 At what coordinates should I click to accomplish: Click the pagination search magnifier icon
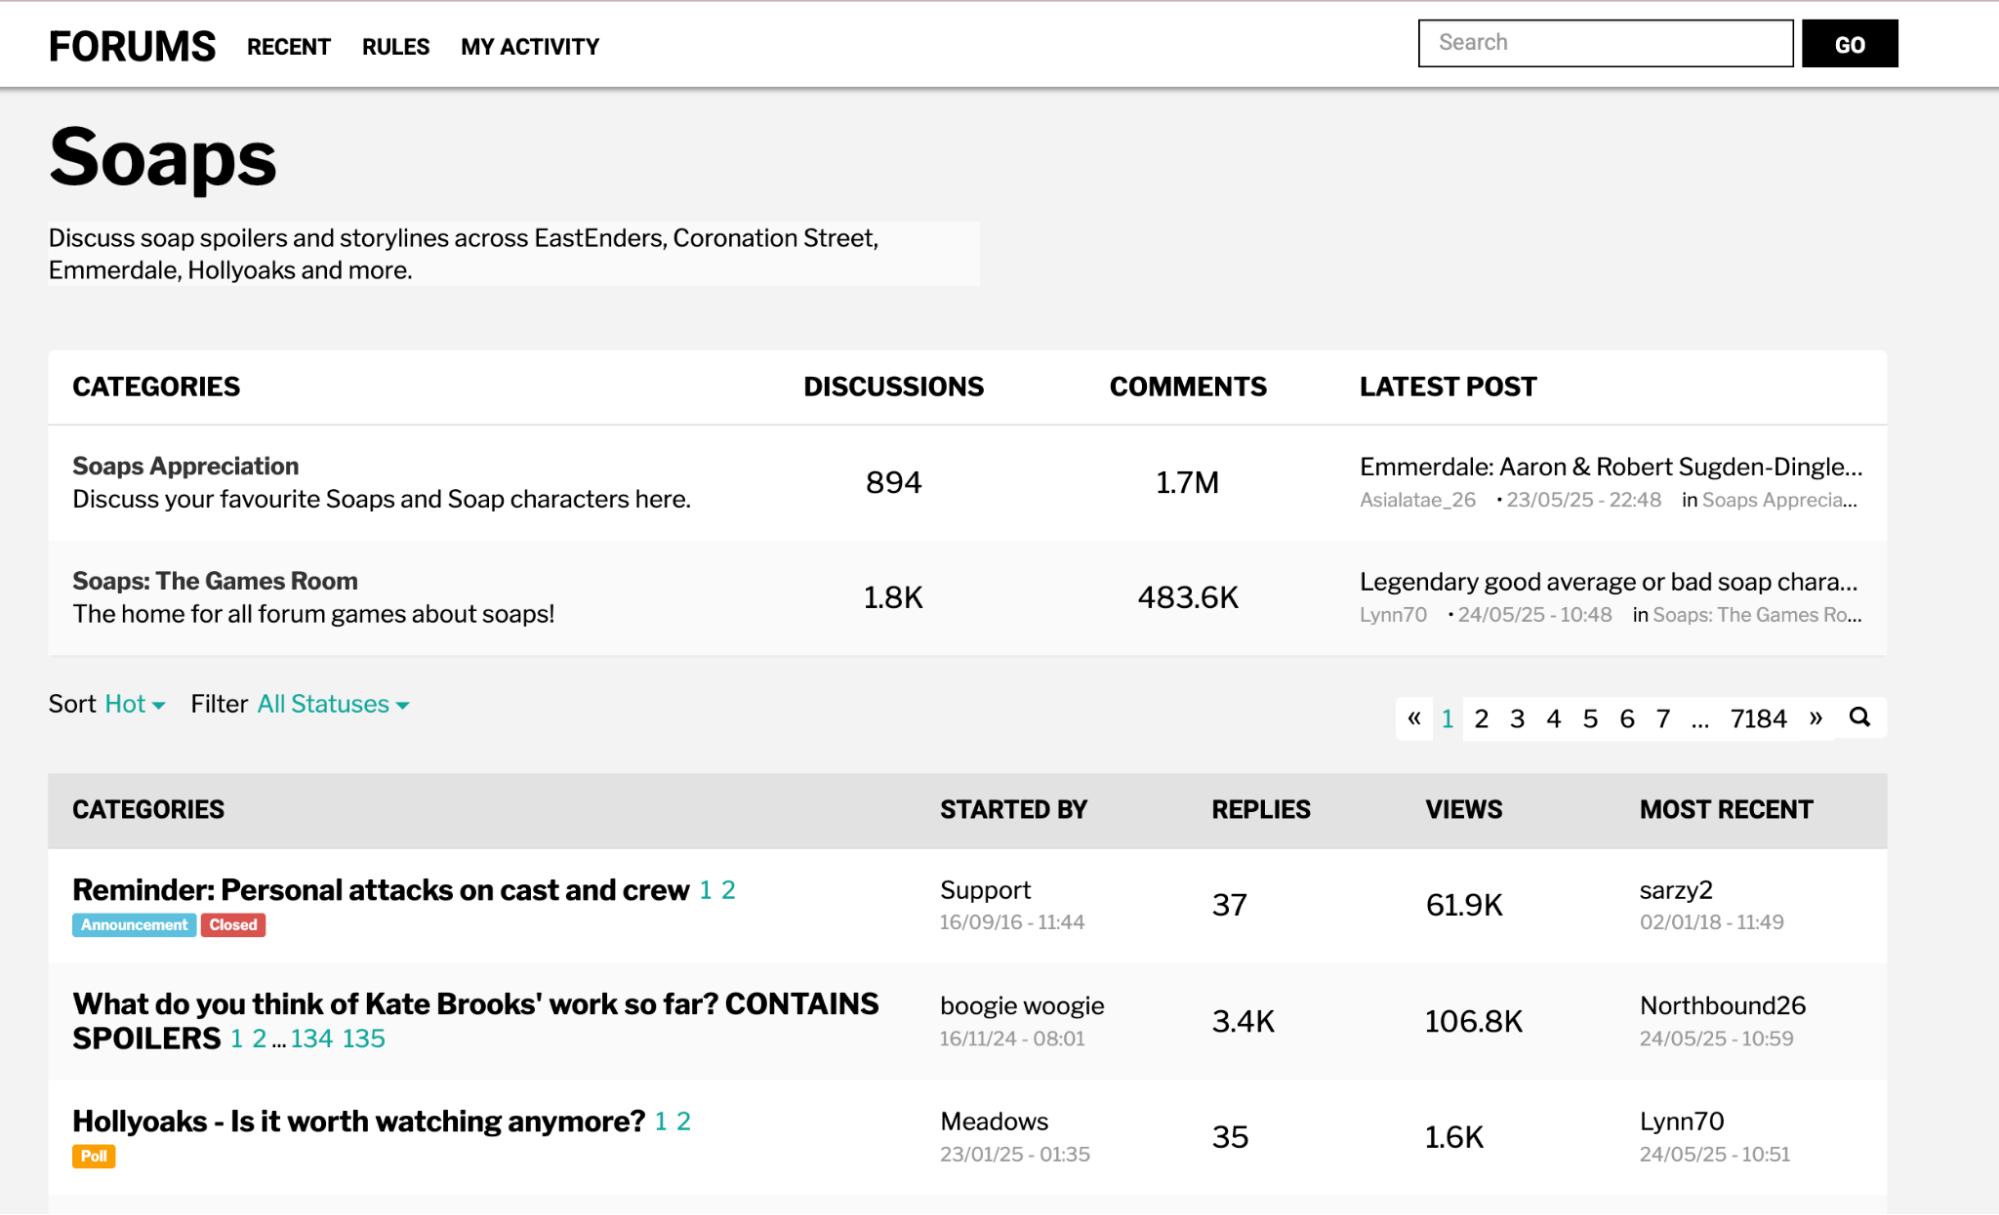[1859, 717]
